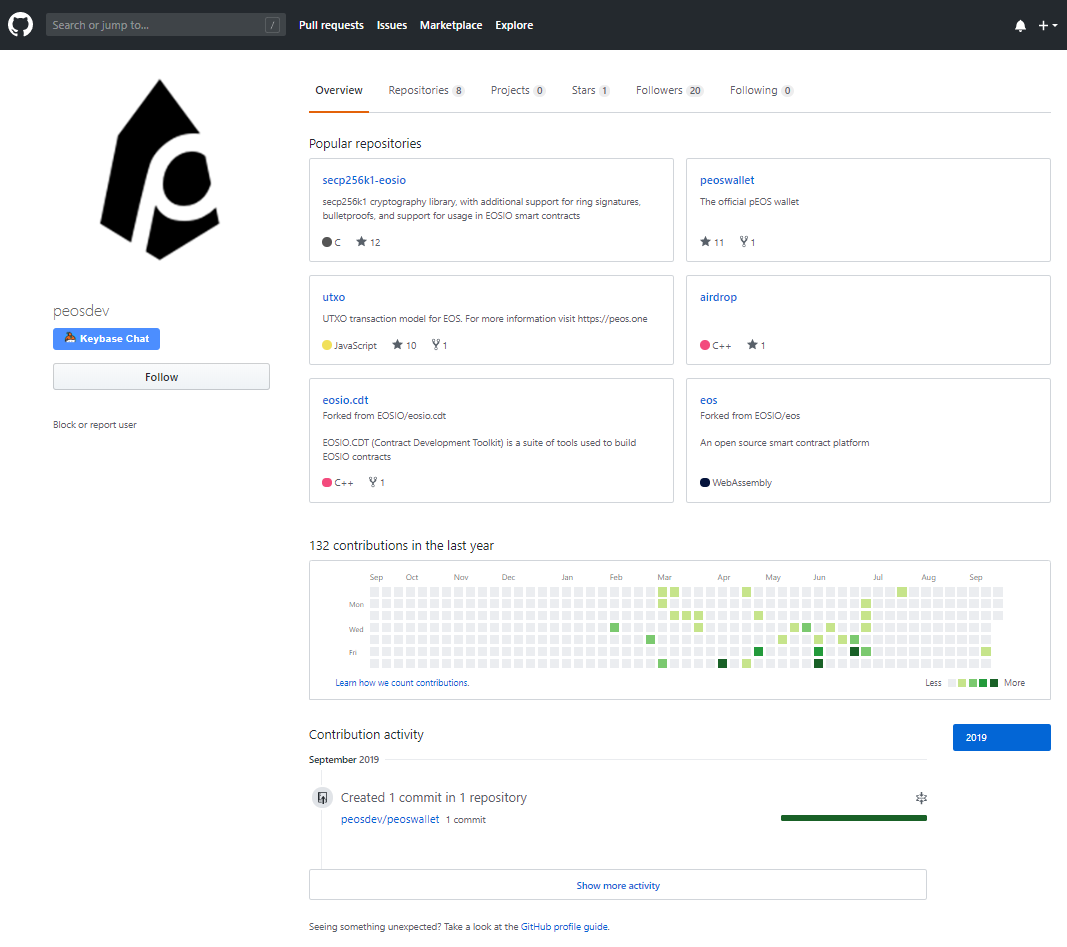The height and width of the screenshot is (947, 1067).
Task: Click the pink C++ dot on eosio.cdt card
Action: [327, 482]
